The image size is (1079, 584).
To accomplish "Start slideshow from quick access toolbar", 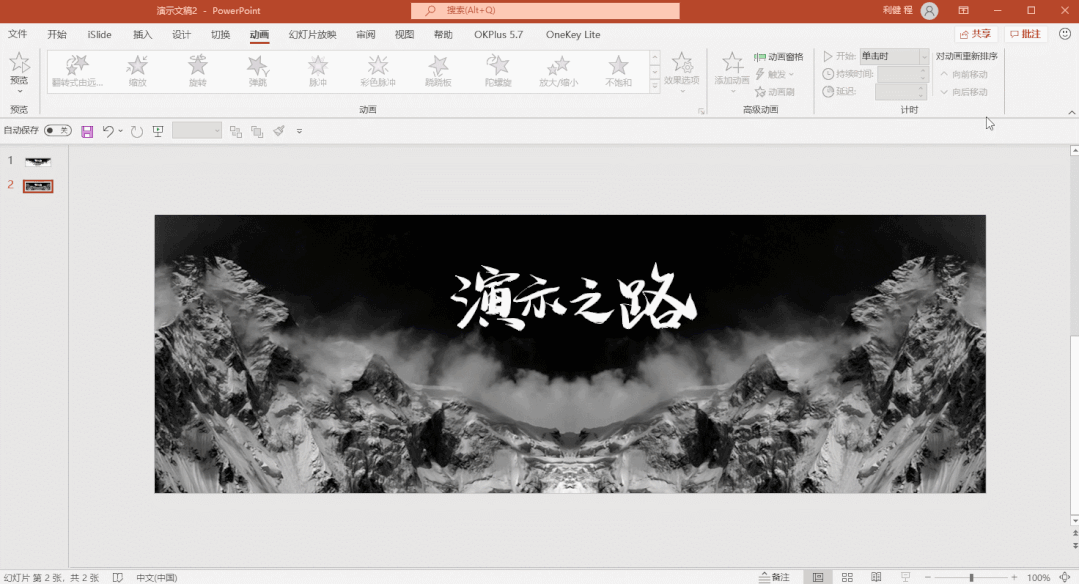I will (158, 131).
